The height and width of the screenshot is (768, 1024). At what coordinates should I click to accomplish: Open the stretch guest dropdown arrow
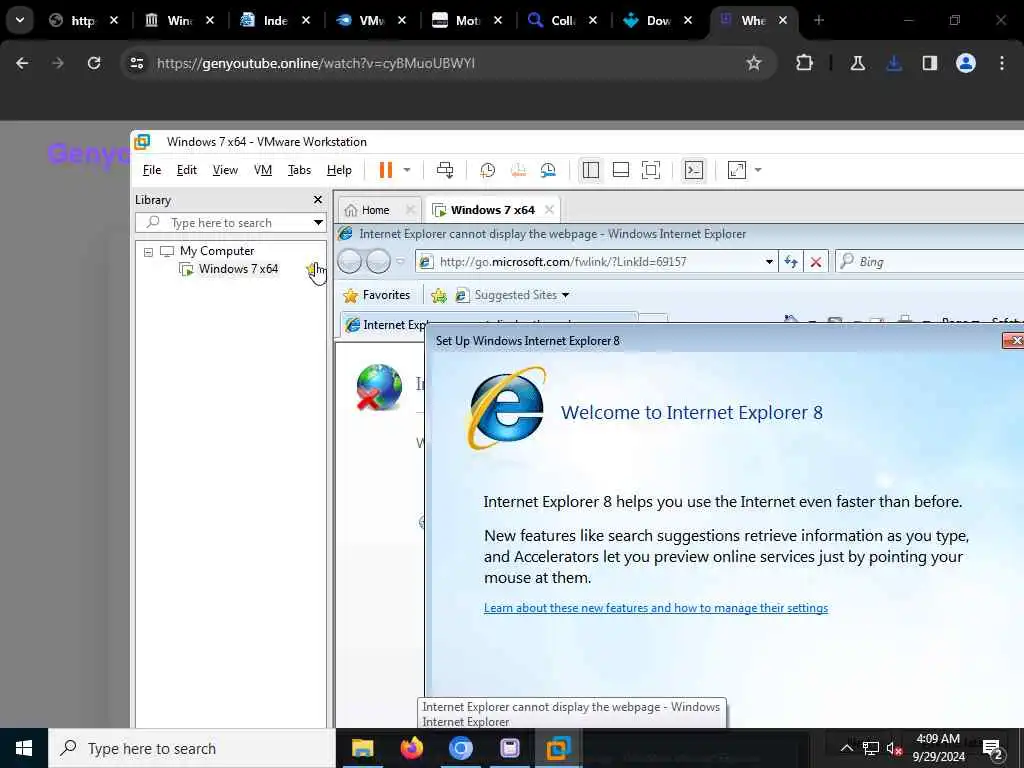point(758,170)
